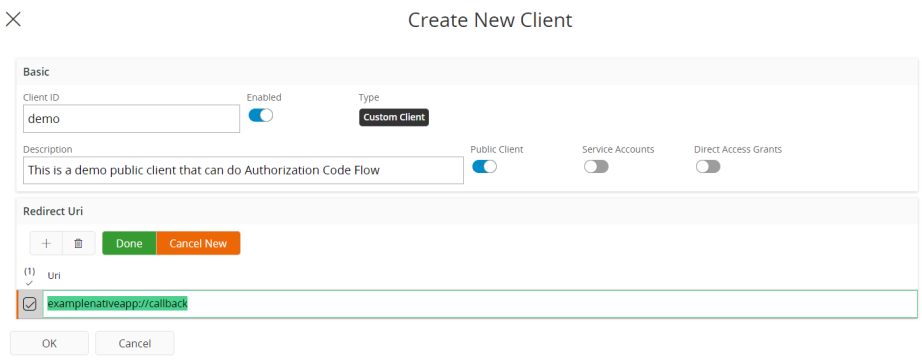Enable the Service Accounts switch
Image resolution: width=922 pixels, height=362 pixels.
[x=596, y=167]
